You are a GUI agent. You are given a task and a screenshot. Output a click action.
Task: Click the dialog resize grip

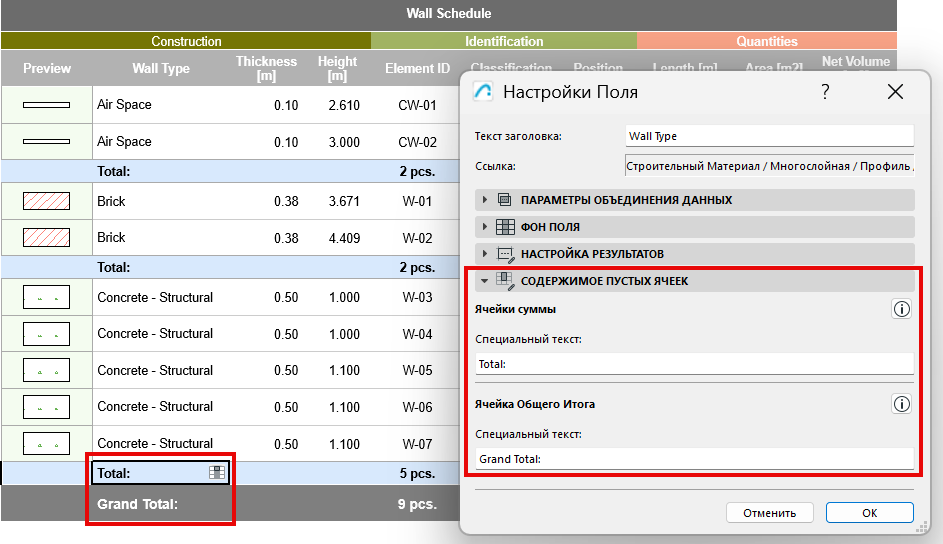[x=921, y=528]
